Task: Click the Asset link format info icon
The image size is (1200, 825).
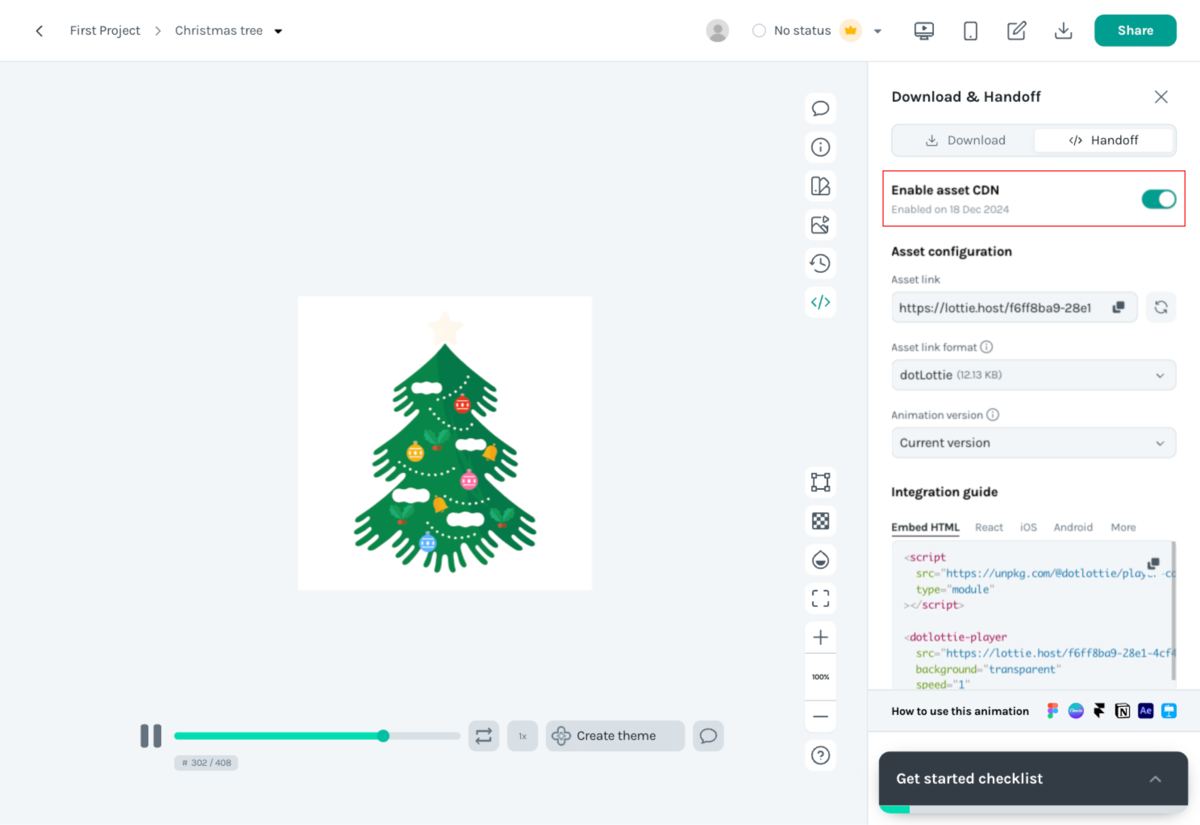Action: [986, 347]
